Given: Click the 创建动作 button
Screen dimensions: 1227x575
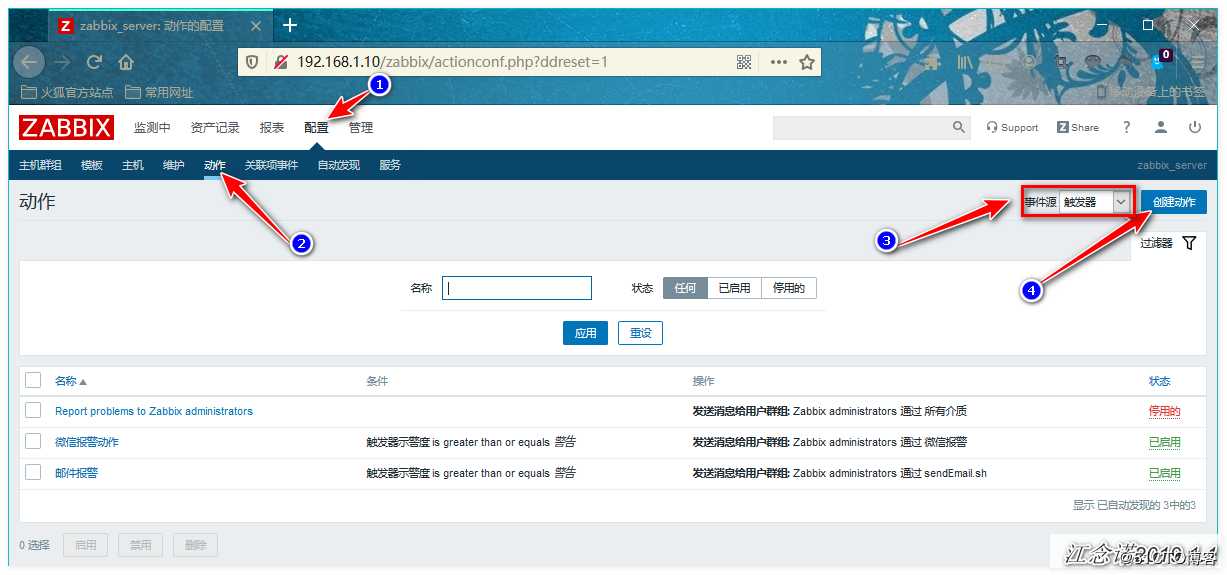Looking at the screenshot, I should click(x=1174, y=202).
